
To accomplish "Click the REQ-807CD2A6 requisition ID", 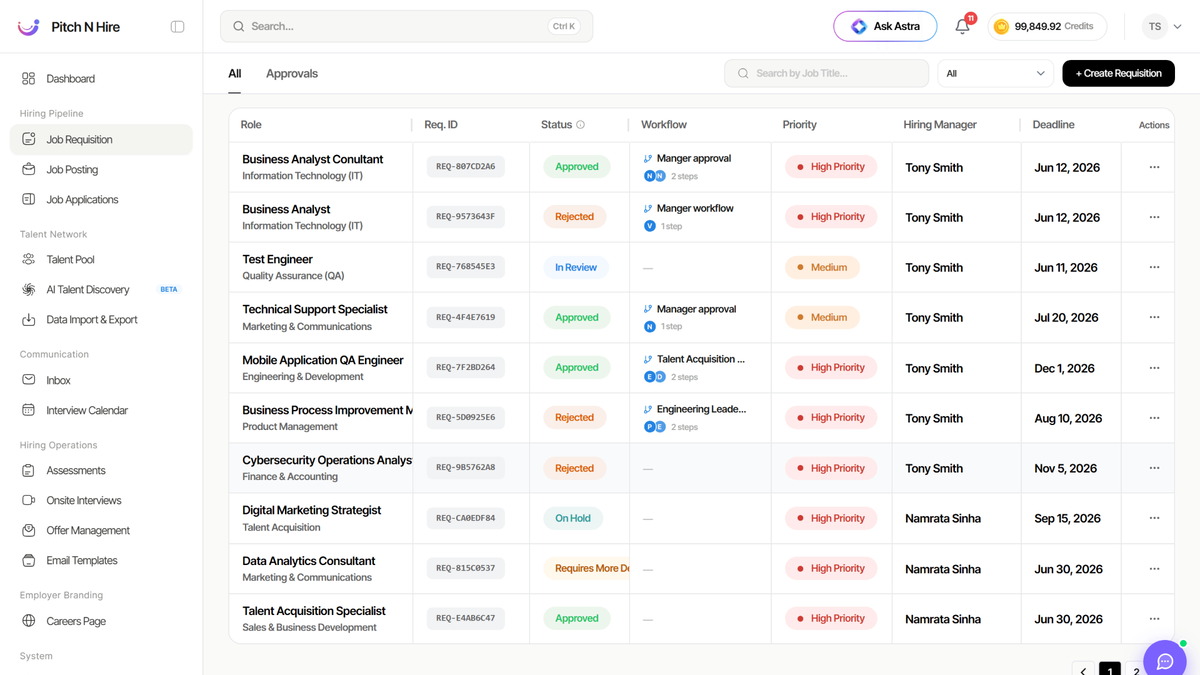I will (465, 167).
